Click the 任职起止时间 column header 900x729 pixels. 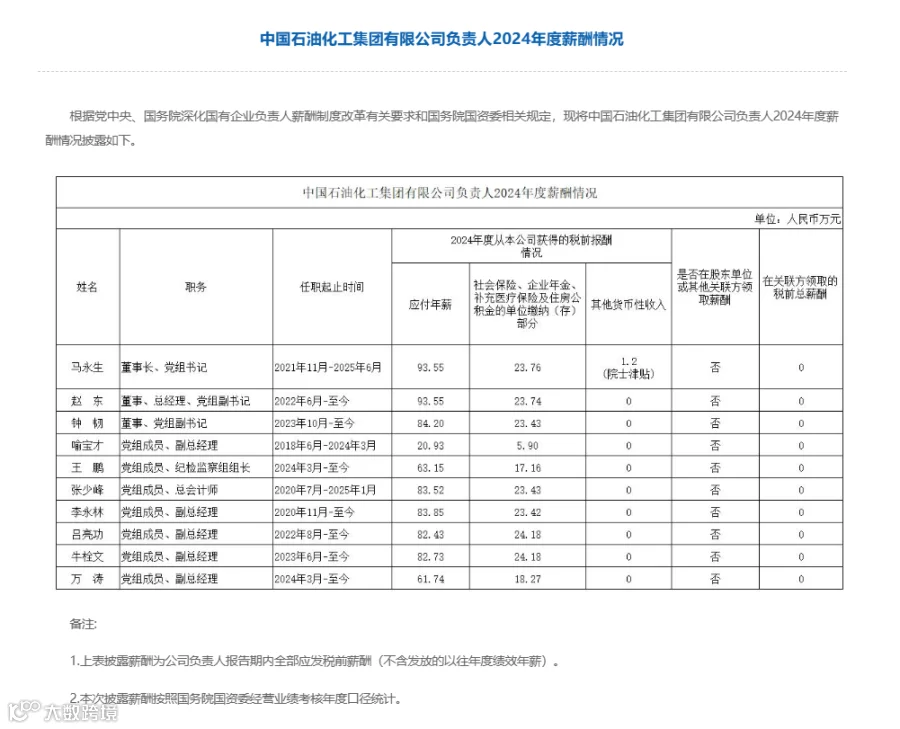click(x=332, y=287)
